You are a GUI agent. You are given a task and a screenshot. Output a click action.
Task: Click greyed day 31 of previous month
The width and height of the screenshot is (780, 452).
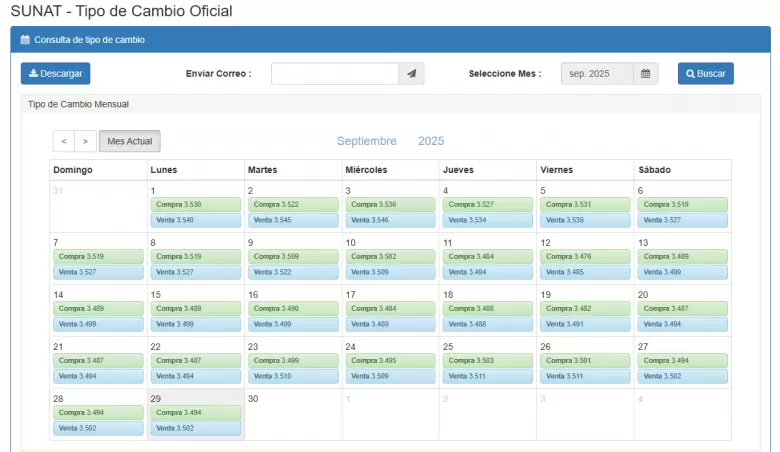(58, 191)
